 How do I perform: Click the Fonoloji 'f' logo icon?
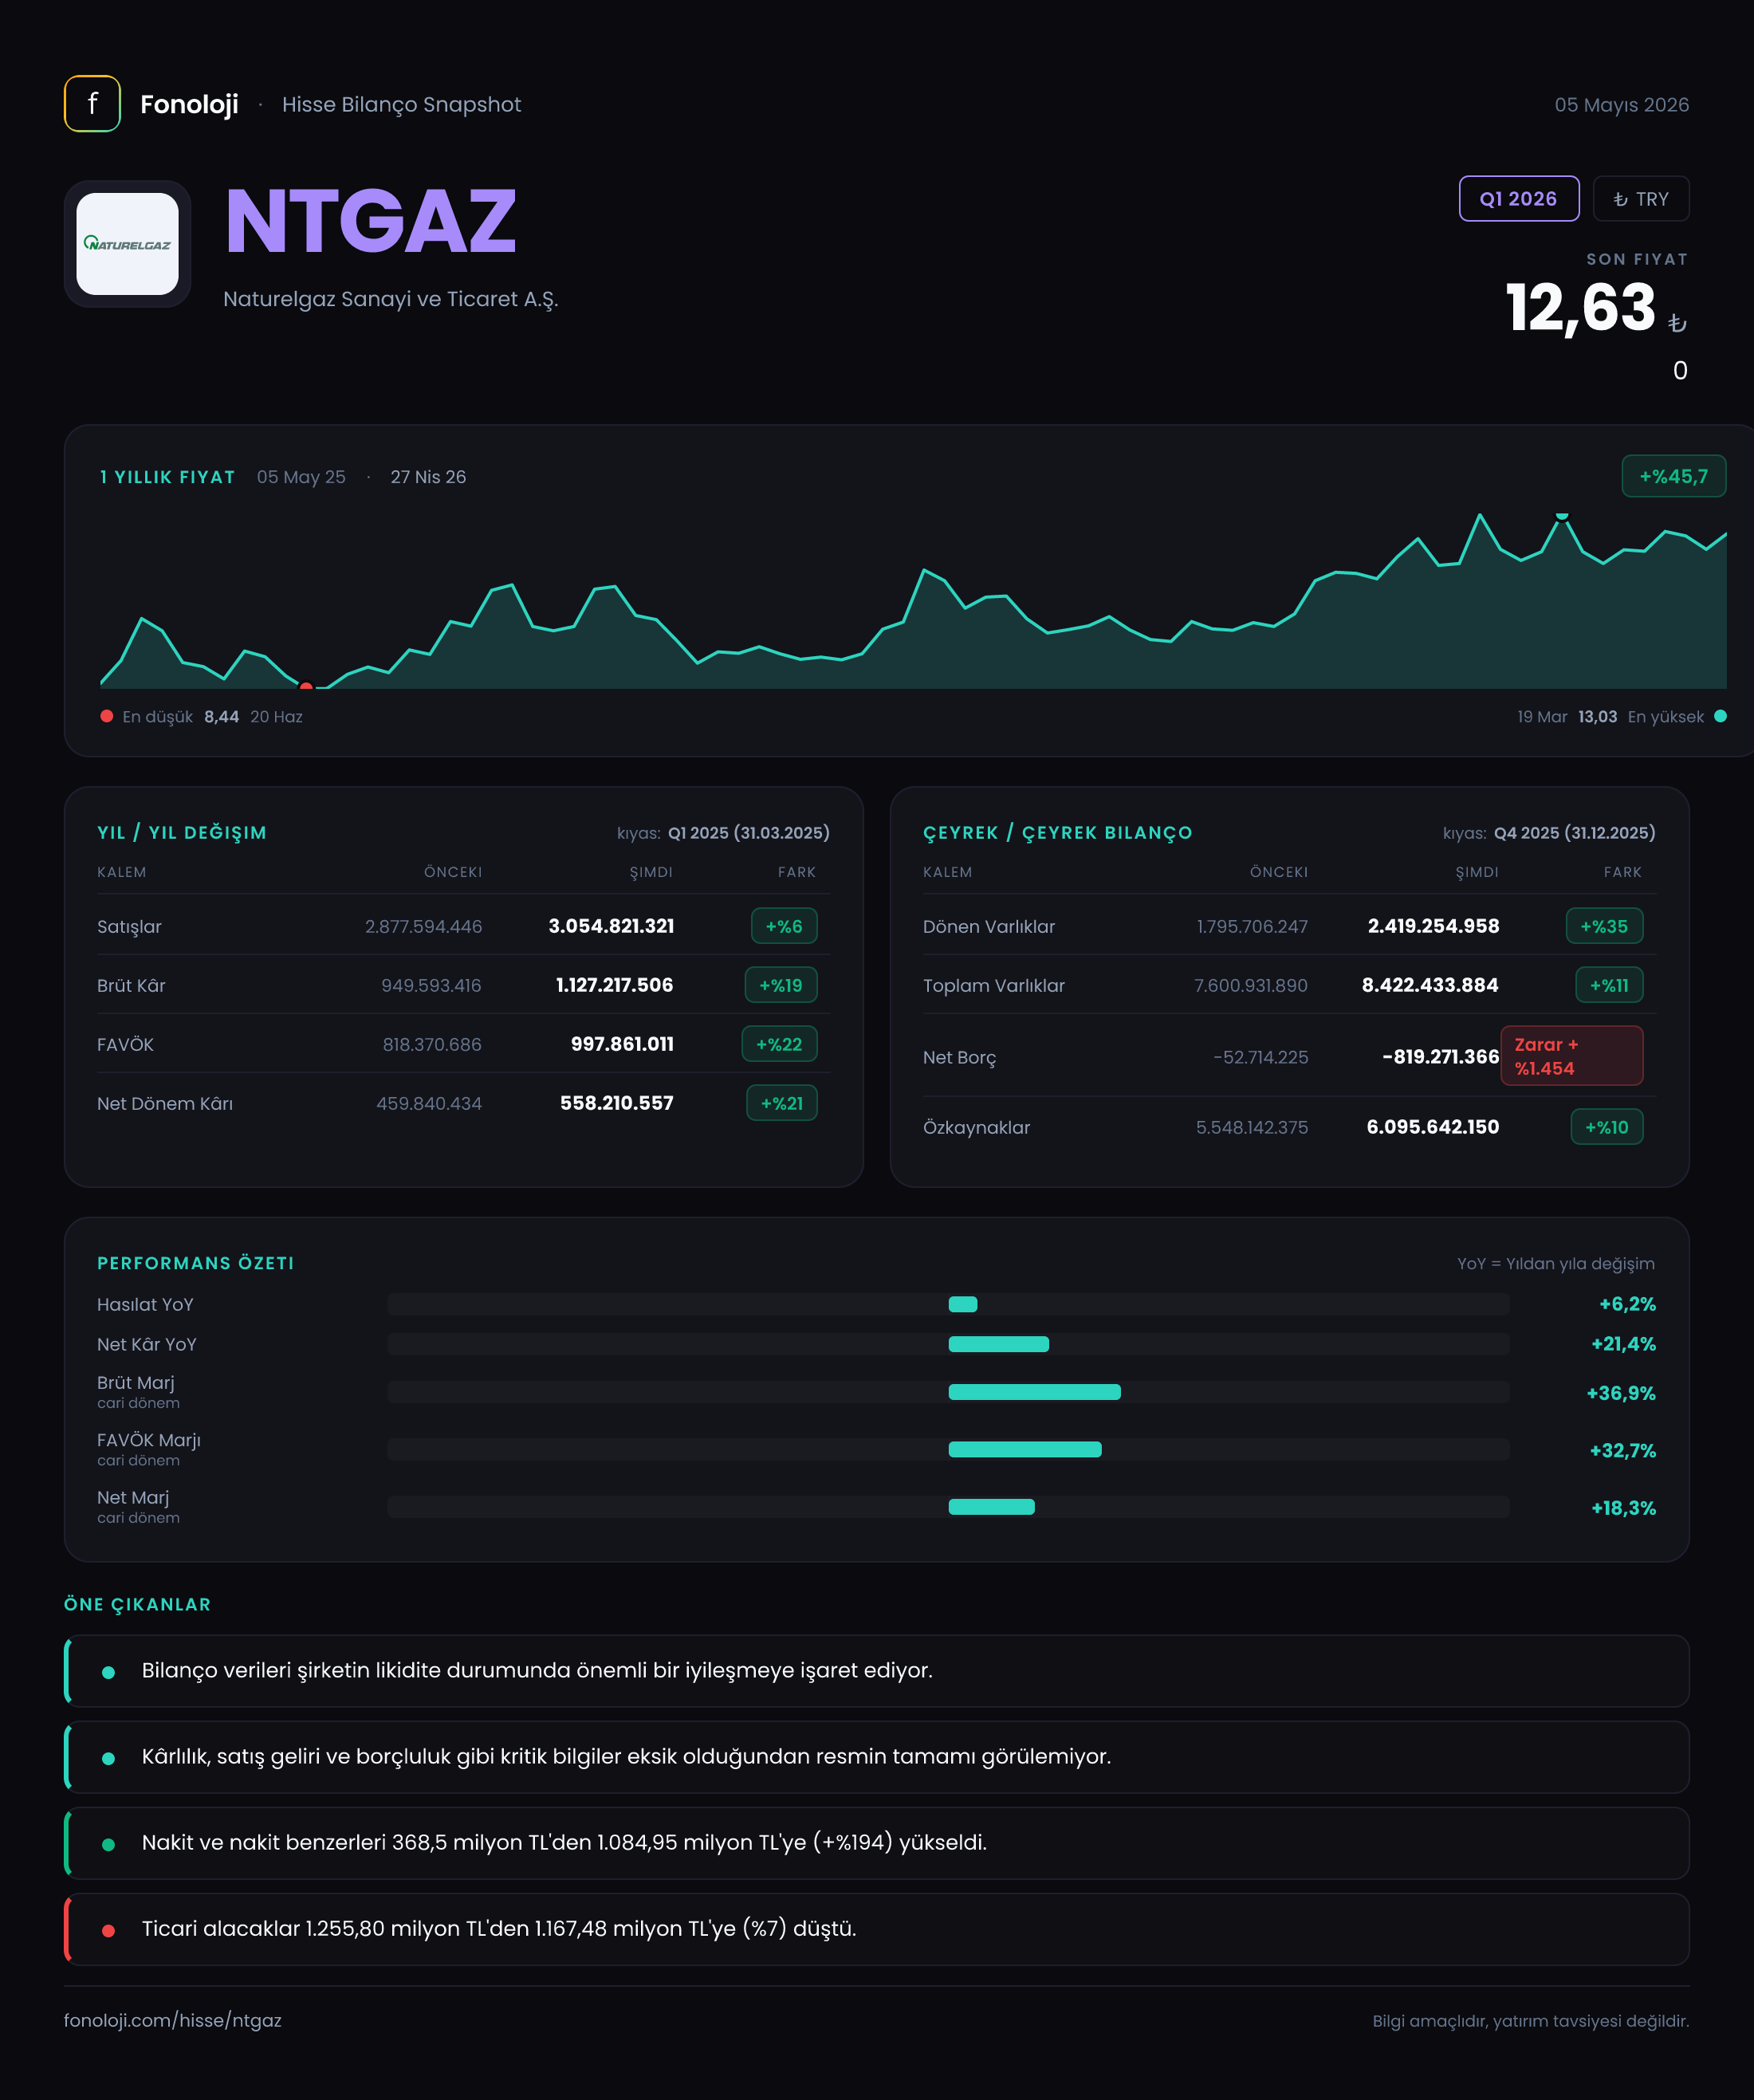[92, 104]
